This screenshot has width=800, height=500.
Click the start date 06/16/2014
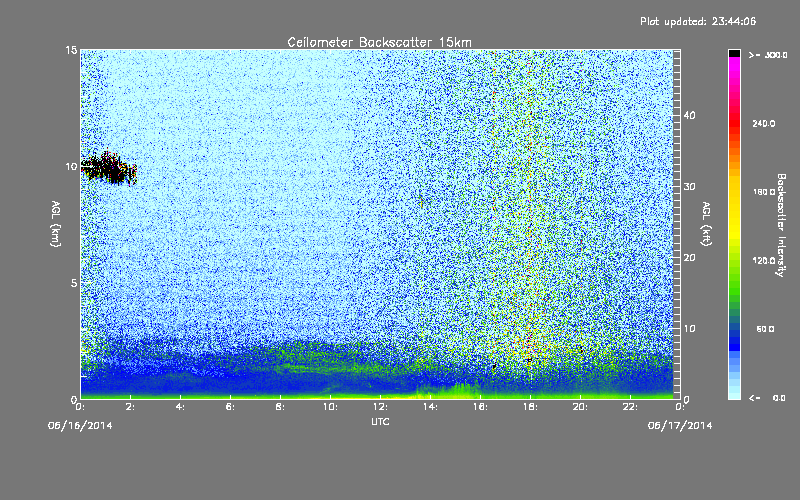81,426
